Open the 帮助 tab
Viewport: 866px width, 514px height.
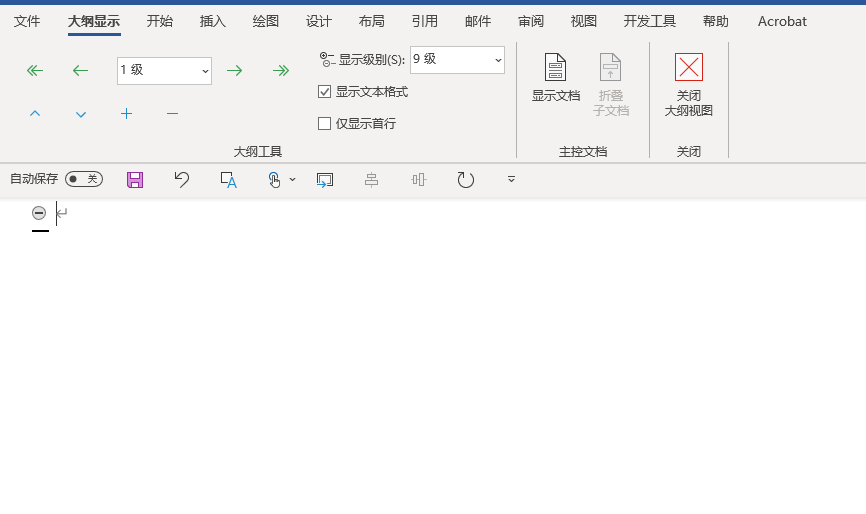pyautogui.click(x=716, y=22)
